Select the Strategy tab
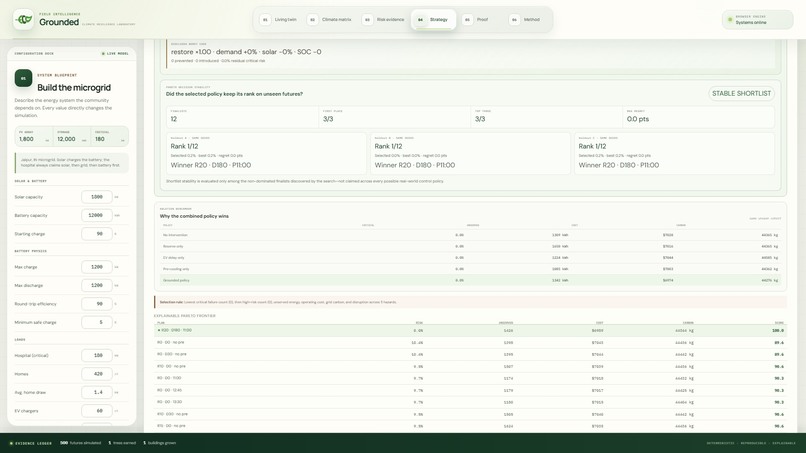This screenshot has width=806, height=453. (433, 20)
